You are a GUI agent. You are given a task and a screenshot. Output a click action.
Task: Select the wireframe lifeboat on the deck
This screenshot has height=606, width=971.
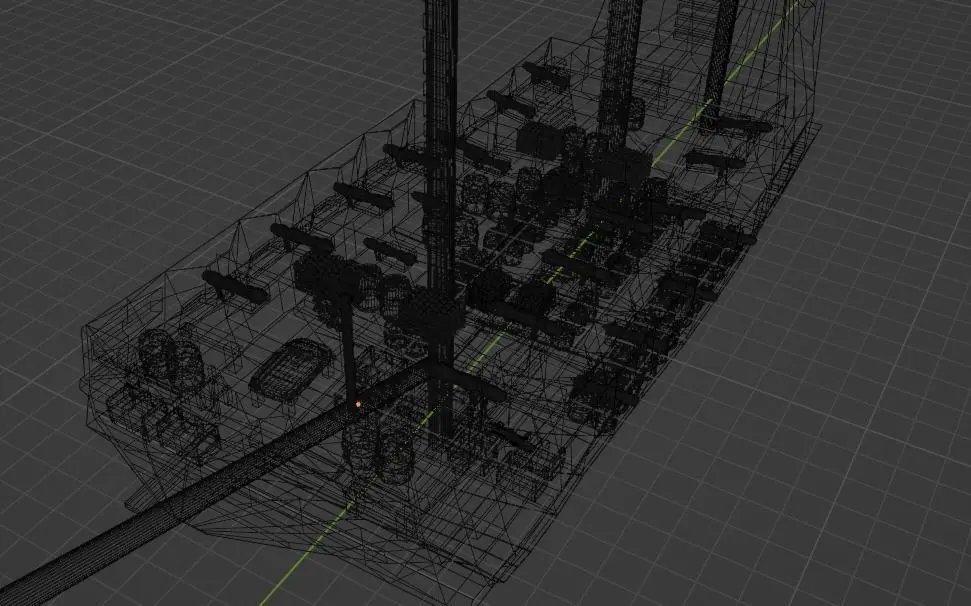[290, 369]
